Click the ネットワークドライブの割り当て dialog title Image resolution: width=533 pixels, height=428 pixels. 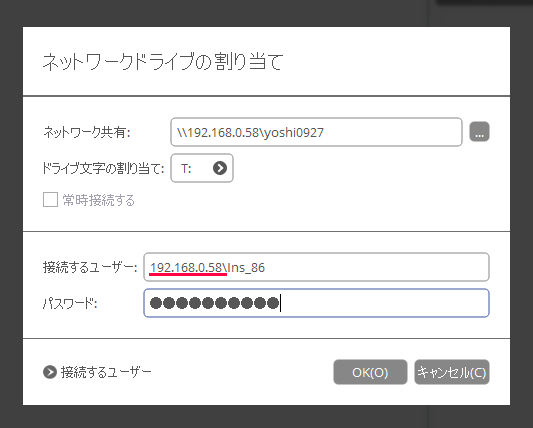click(163, 62)
